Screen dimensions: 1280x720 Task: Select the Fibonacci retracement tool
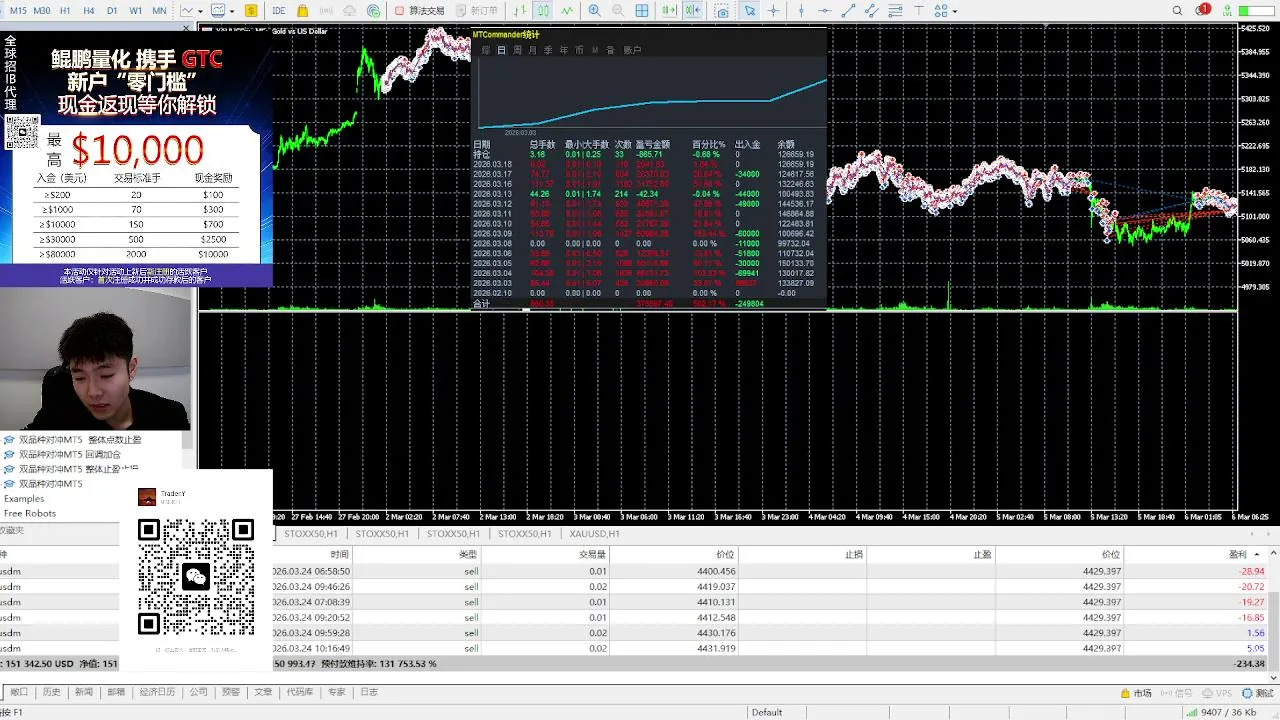[895, 10]
